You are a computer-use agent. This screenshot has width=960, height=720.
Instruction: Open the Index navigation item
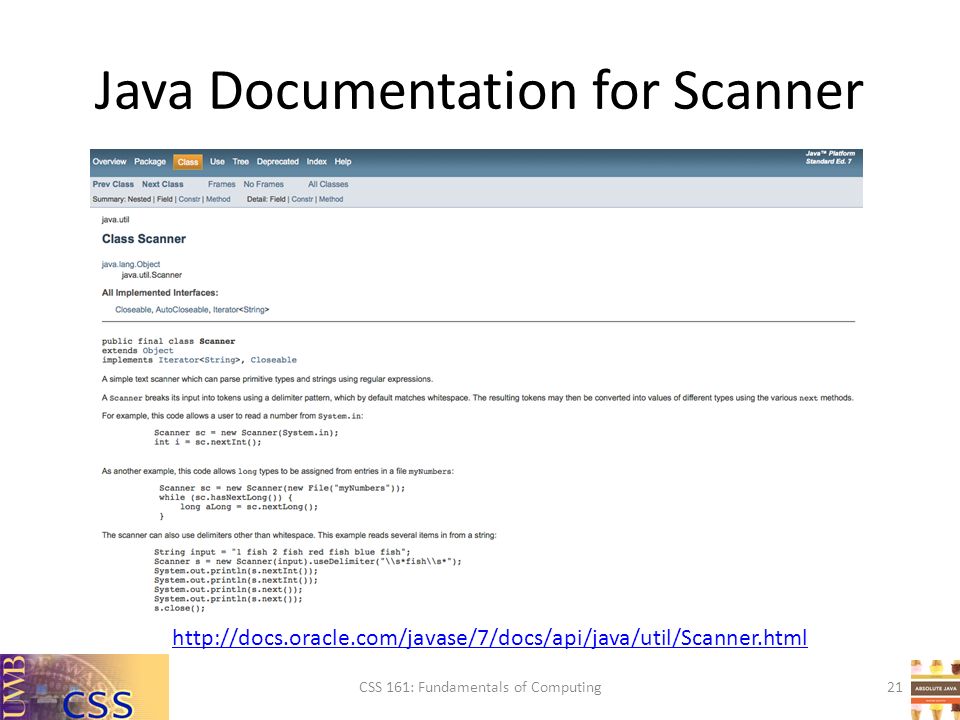coord(317,162)
